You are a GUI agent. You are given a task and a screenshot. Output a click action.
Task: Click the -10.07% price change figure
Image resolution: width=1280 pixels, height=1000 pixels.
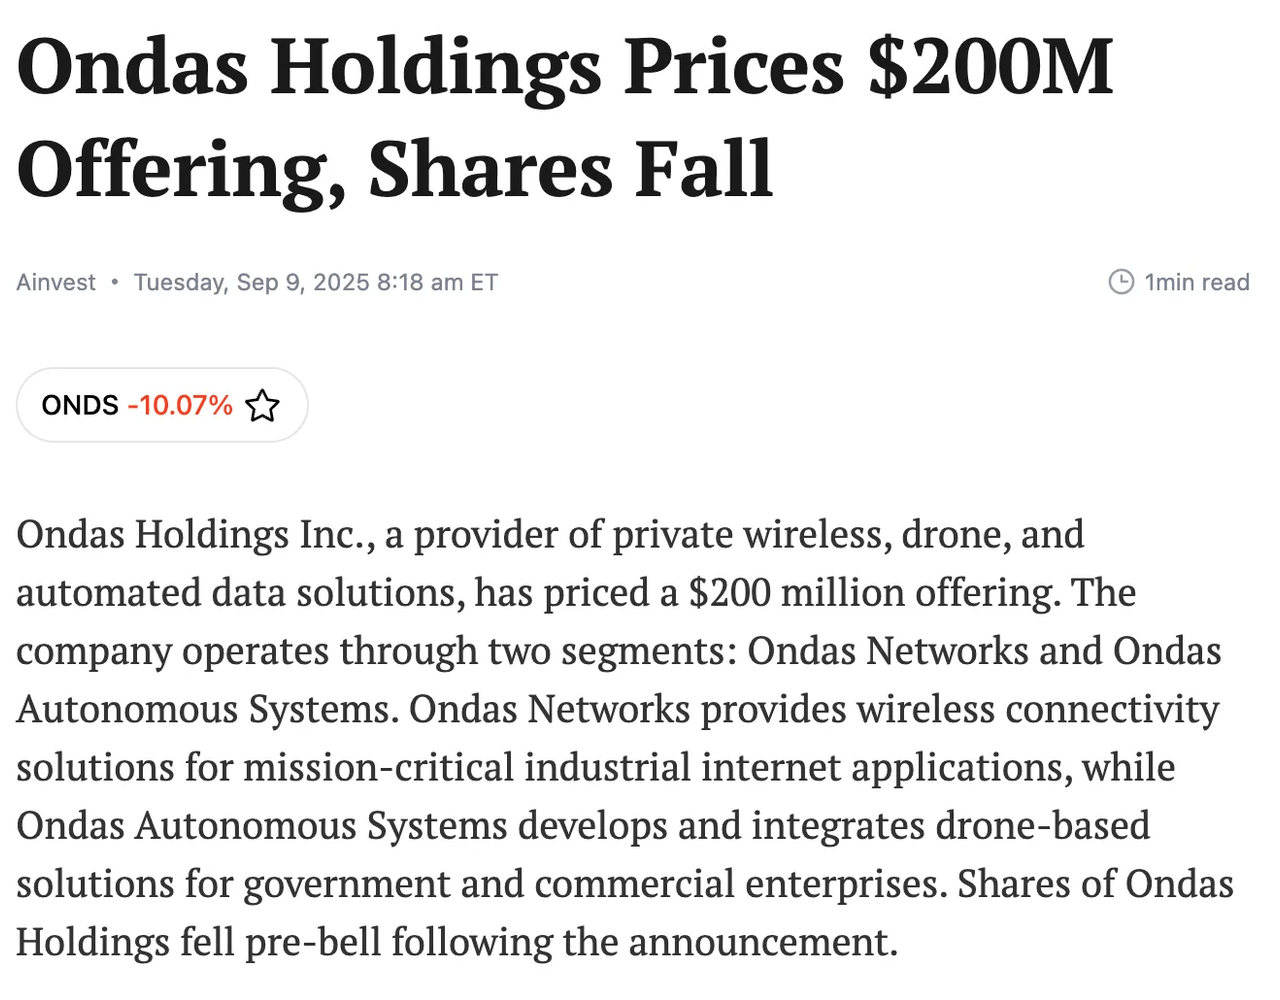click(x=180, y=405)
